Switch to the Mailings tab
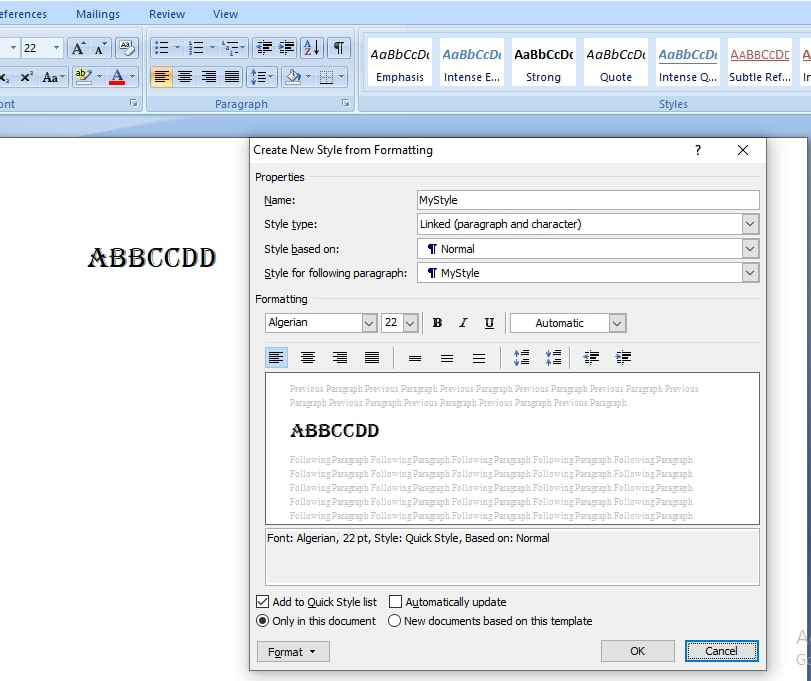 98,14
